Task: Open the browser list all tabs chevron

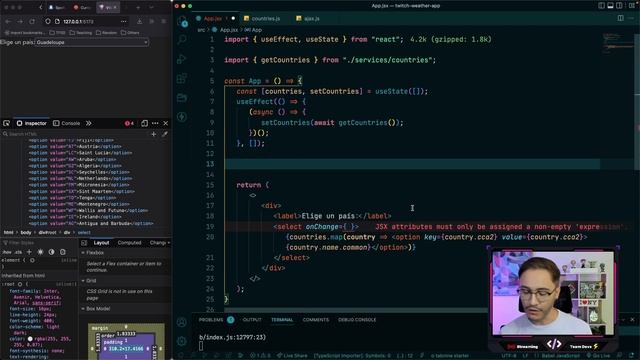Action: pyautogui.click(x=151, y=7)
